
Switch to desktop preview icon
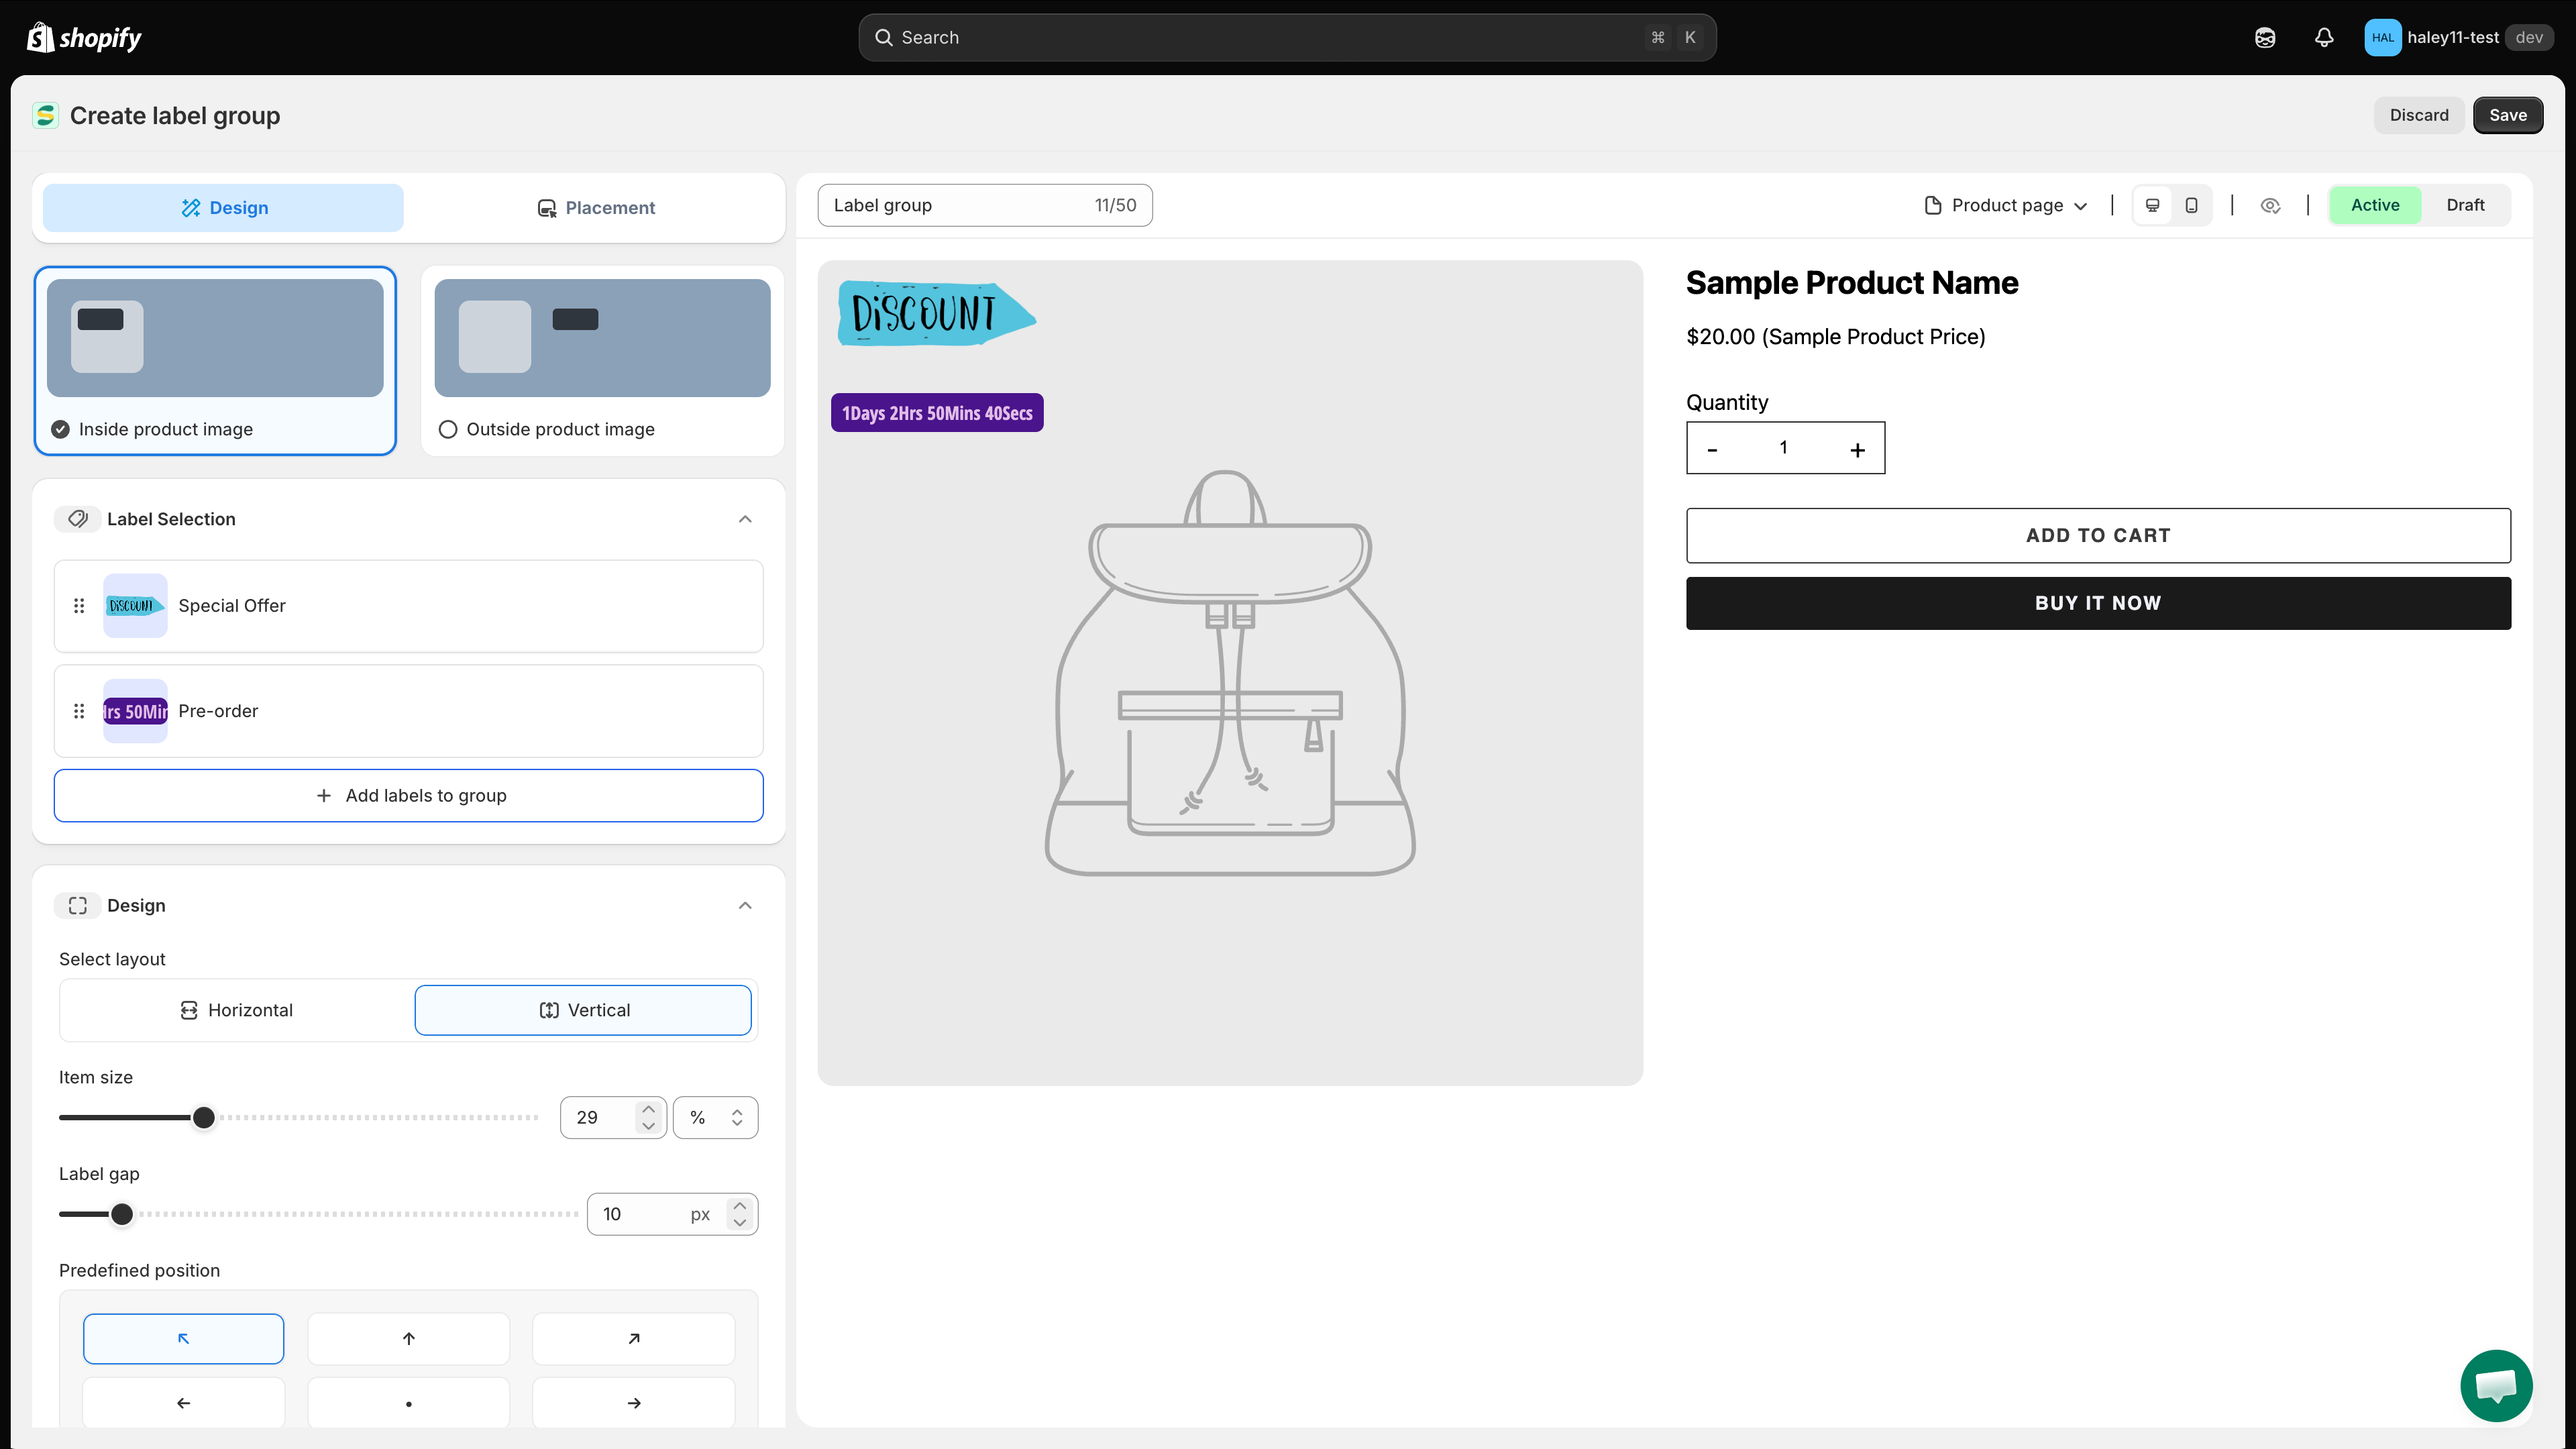[x=2153, y=205]
